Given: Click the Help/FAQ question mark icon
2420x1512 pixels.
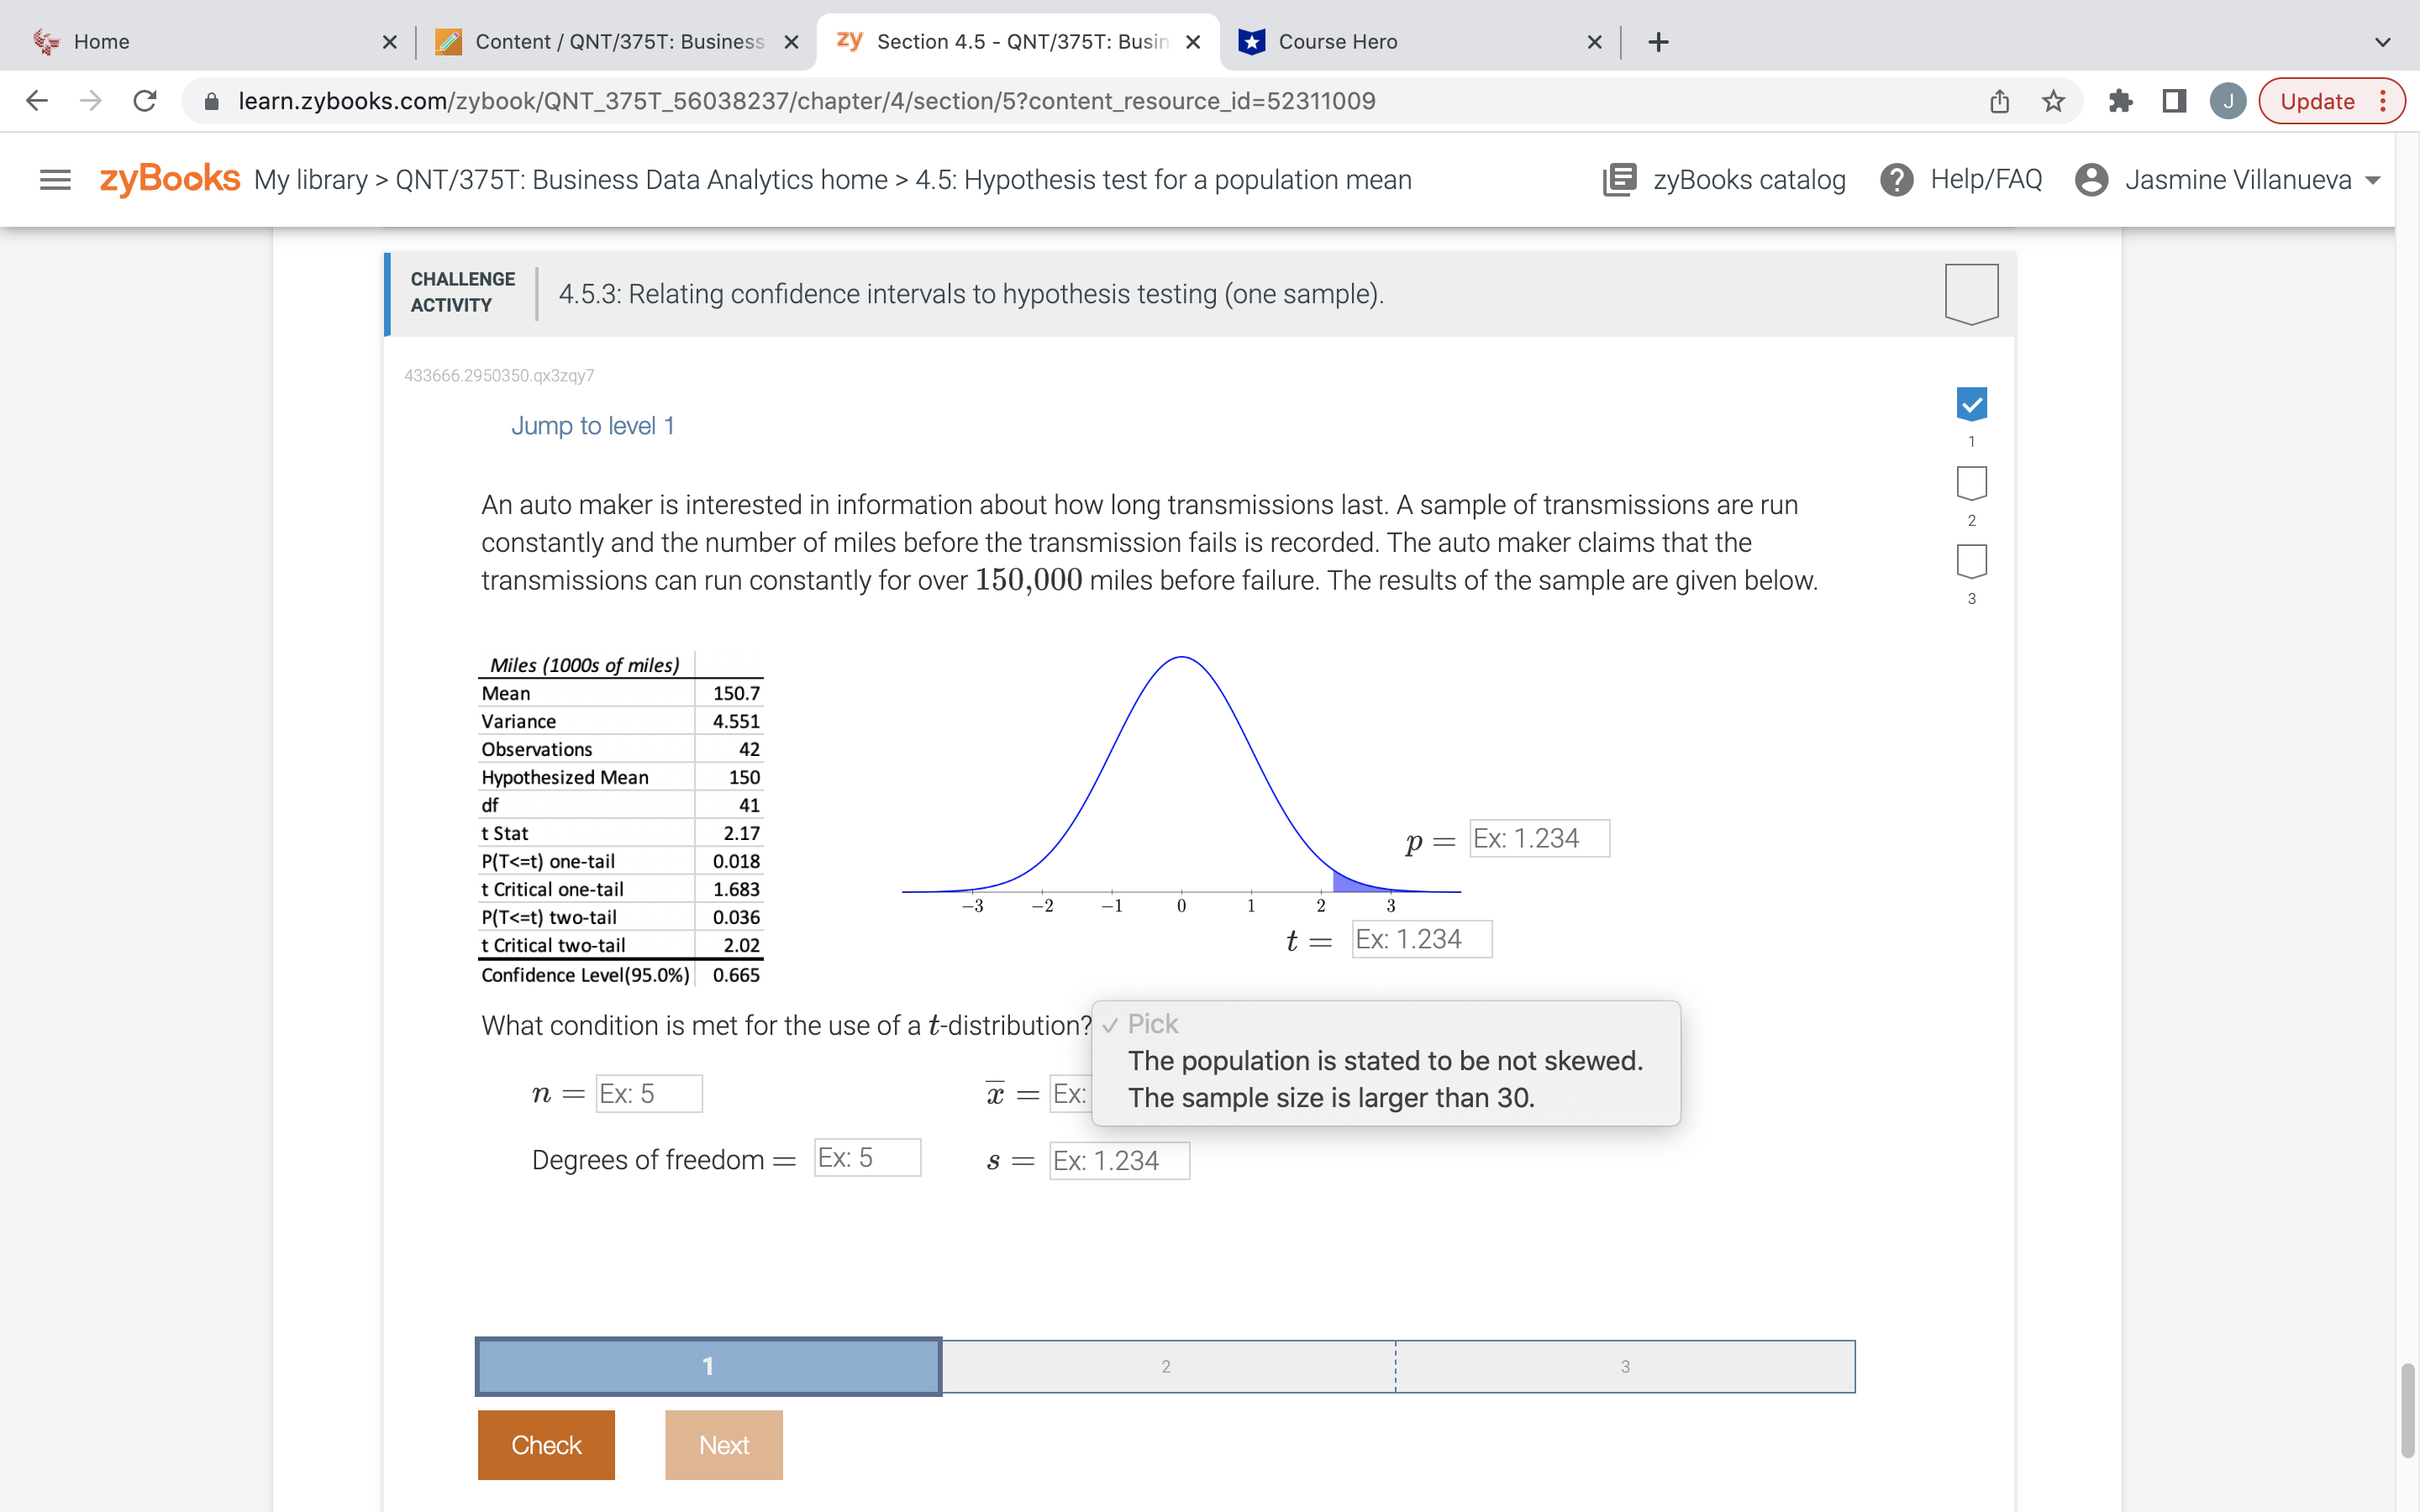Looking at the screenshot, I should (x=1897, y=179).
